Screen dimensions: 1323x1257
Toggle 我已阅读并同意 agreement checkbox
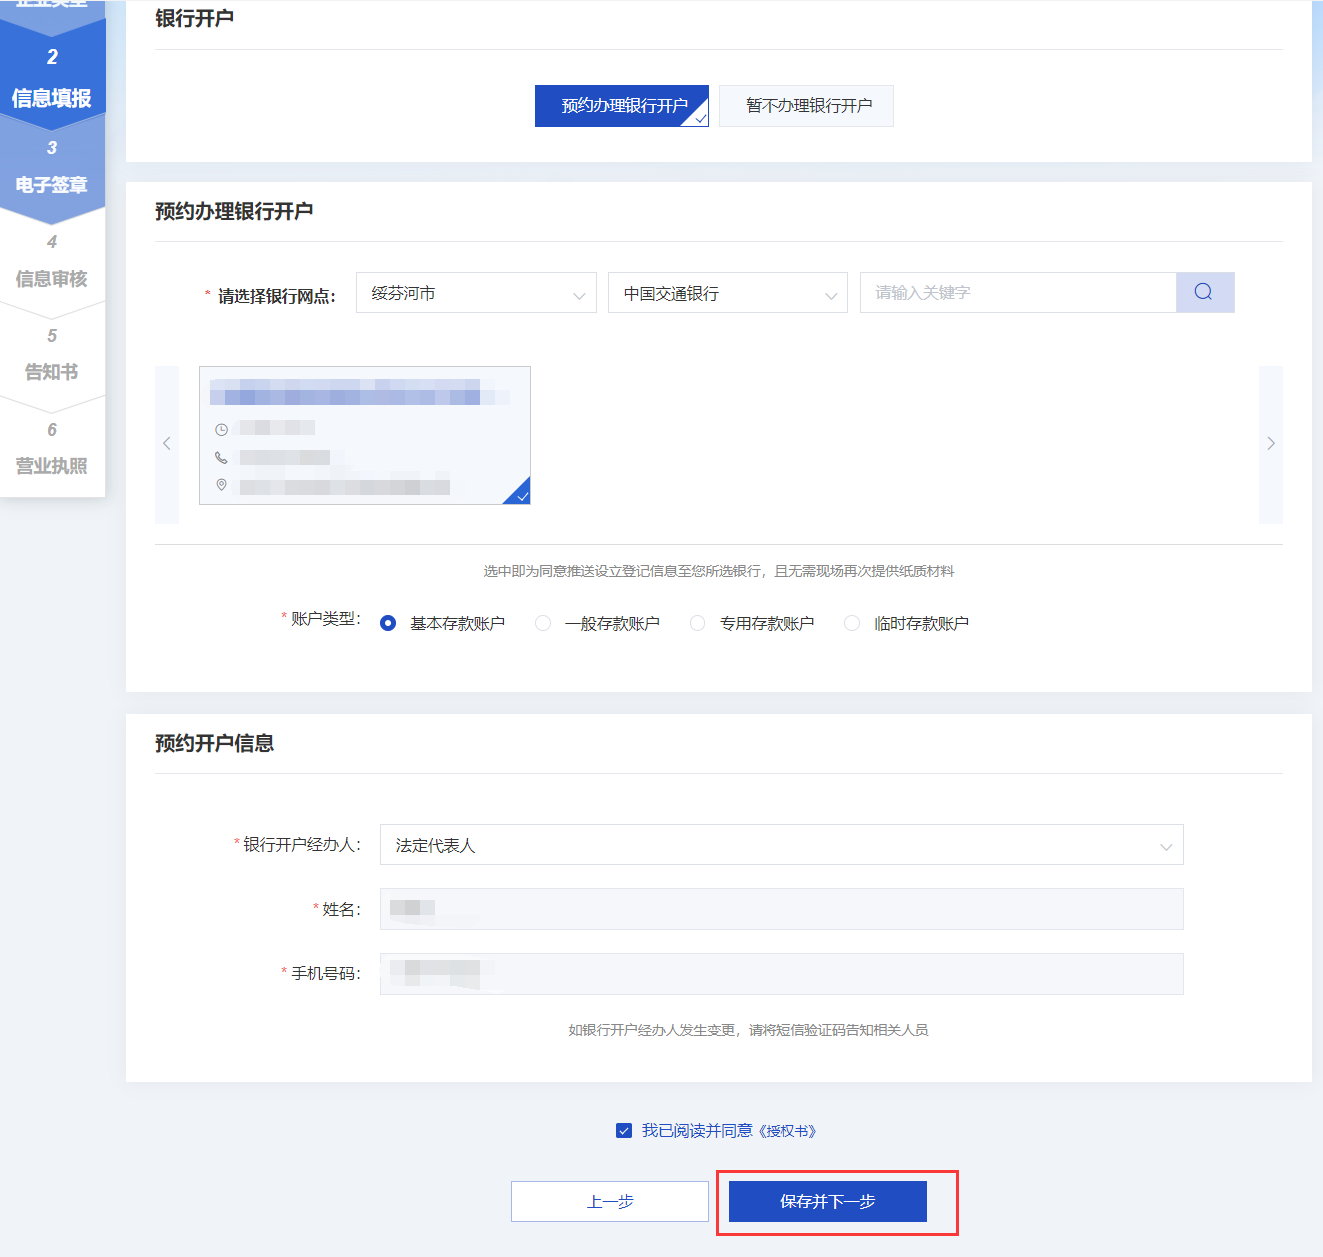point(624,1131)
